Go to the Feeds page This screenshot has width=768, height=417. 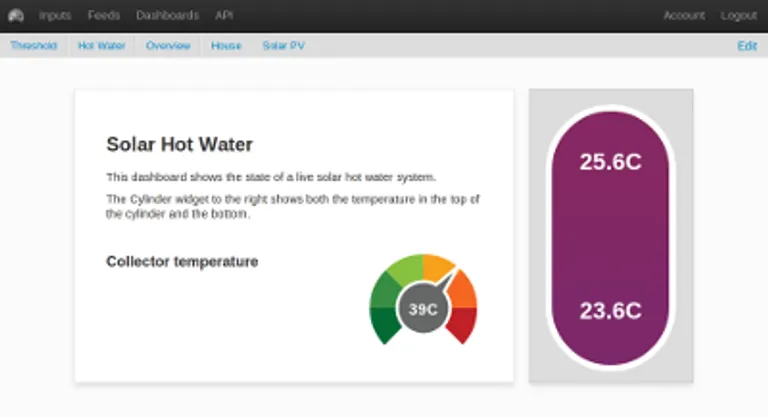tap(104, 16)
